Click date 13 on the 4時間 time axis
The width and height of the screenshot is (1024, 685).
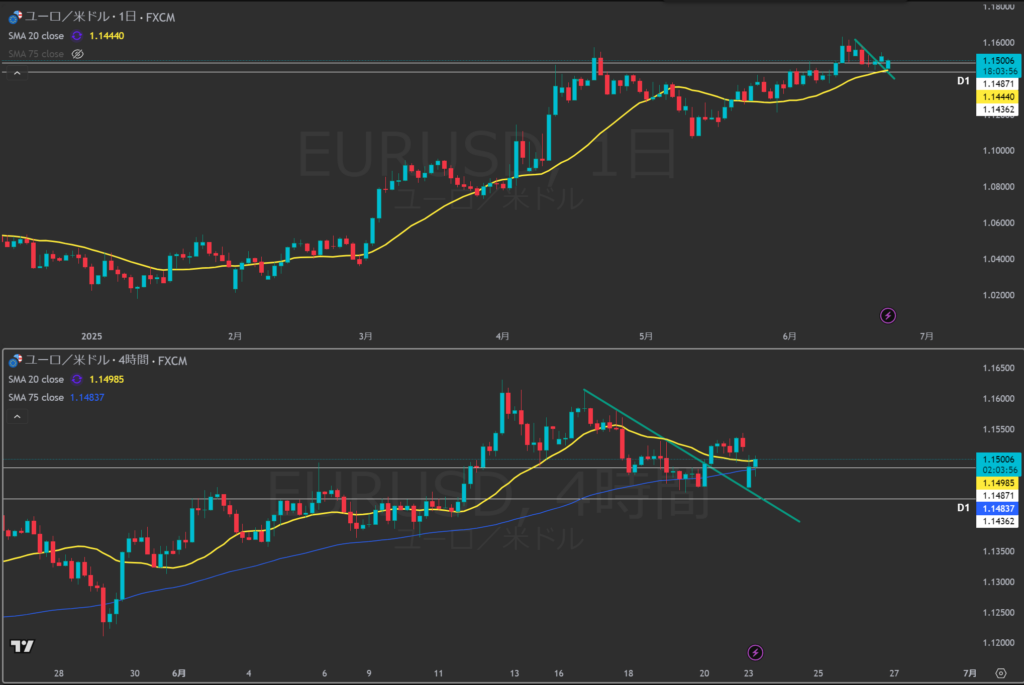515,673
